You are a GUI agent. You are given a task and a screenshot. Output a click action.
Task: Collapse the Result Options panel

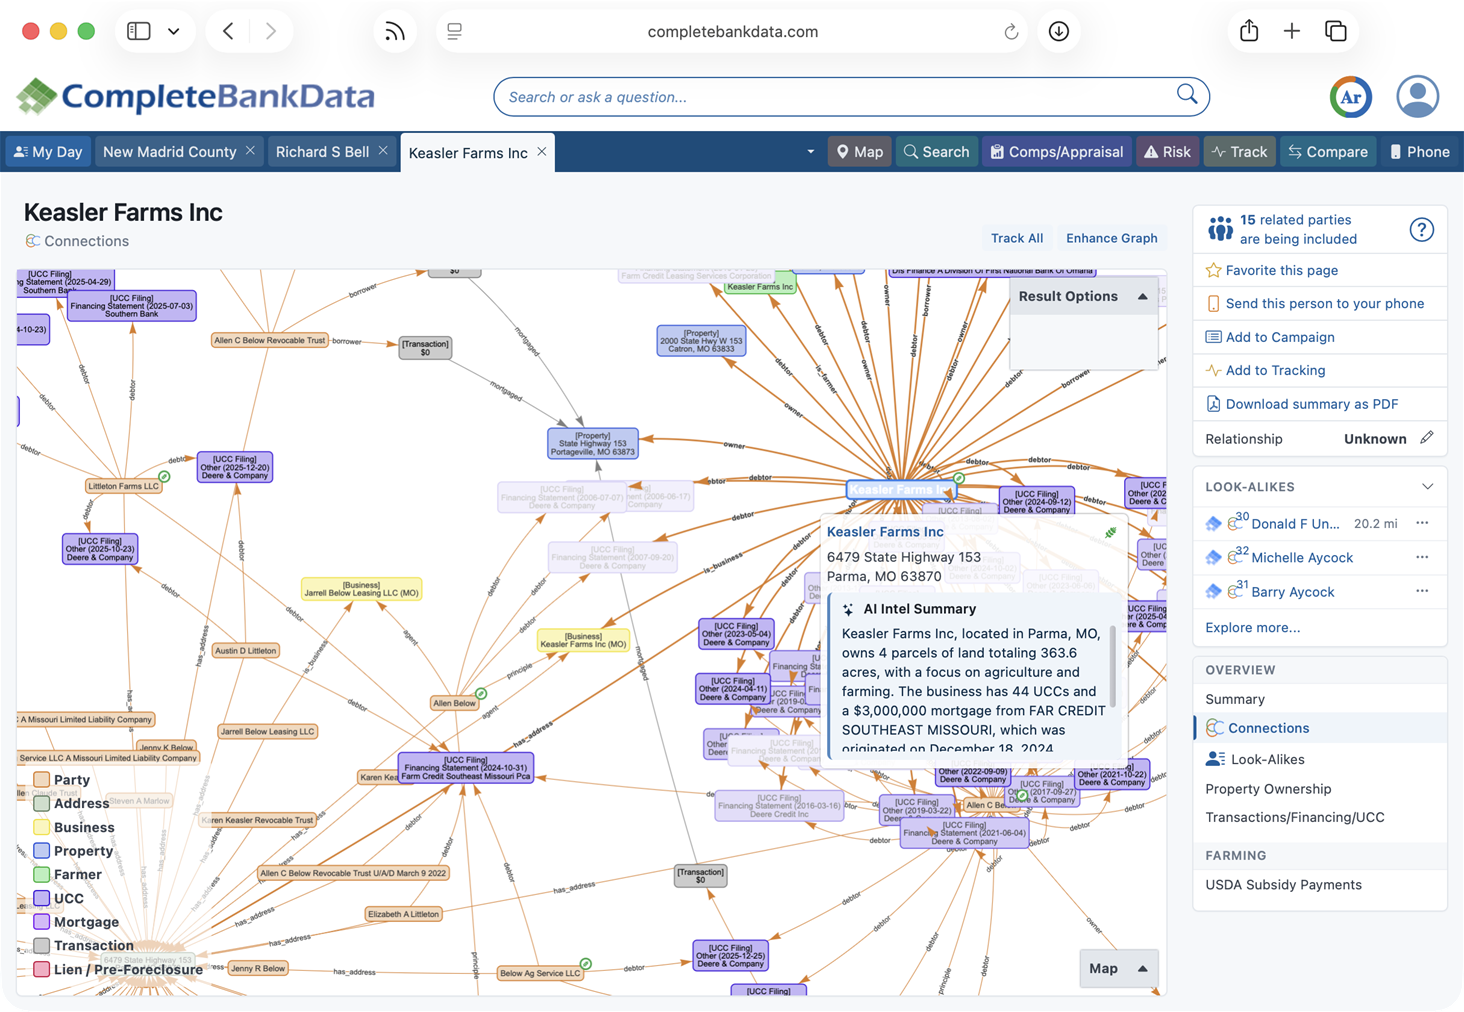pyautogui.click(x=1142, y=297)
